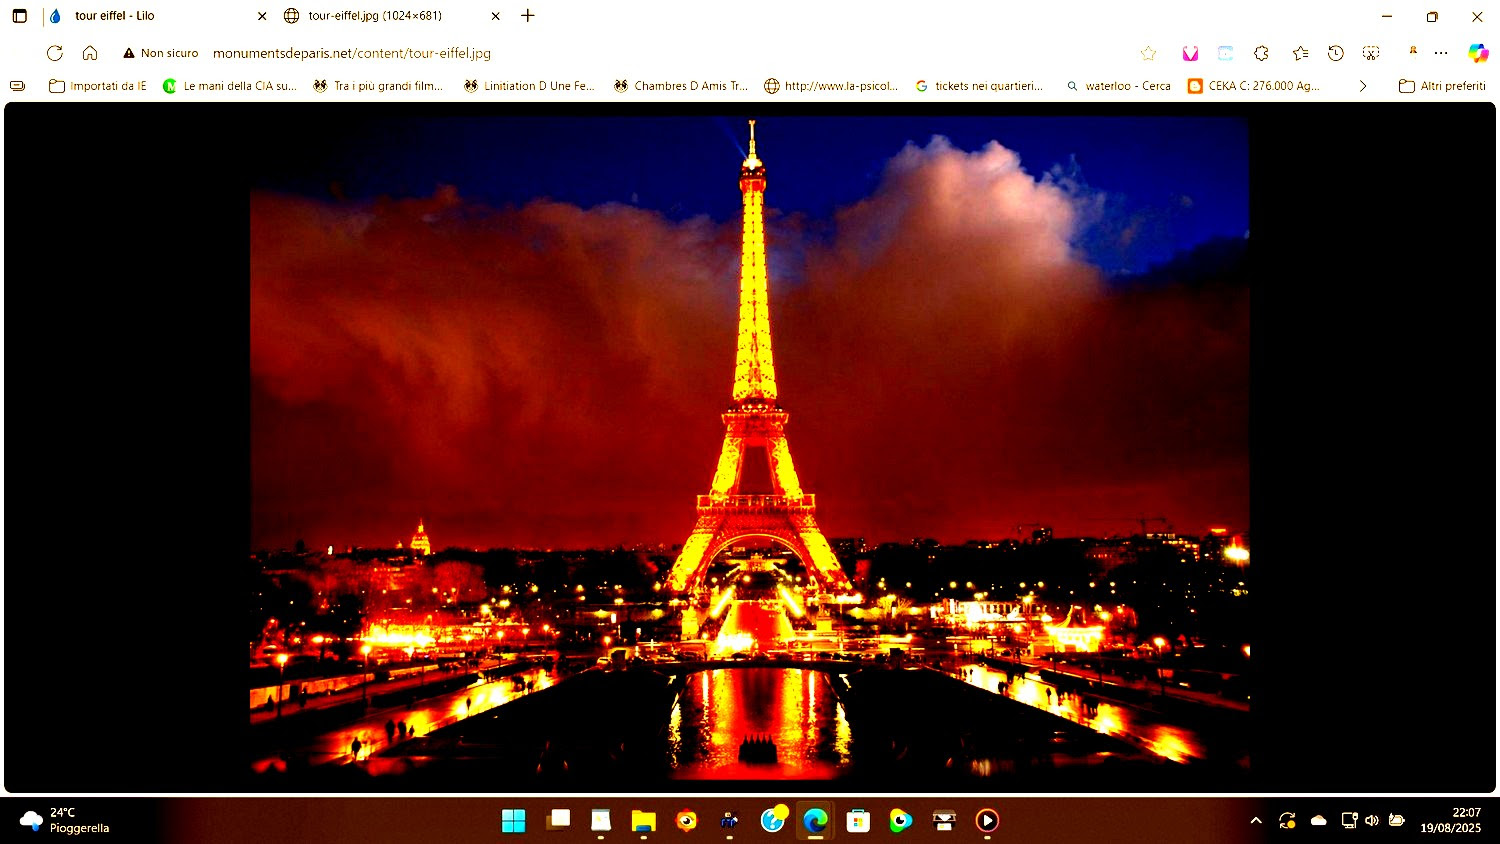This screenshot has height=844, width=1500.
Task: Click the Non sicuro security badge
Action: (160, 53)
